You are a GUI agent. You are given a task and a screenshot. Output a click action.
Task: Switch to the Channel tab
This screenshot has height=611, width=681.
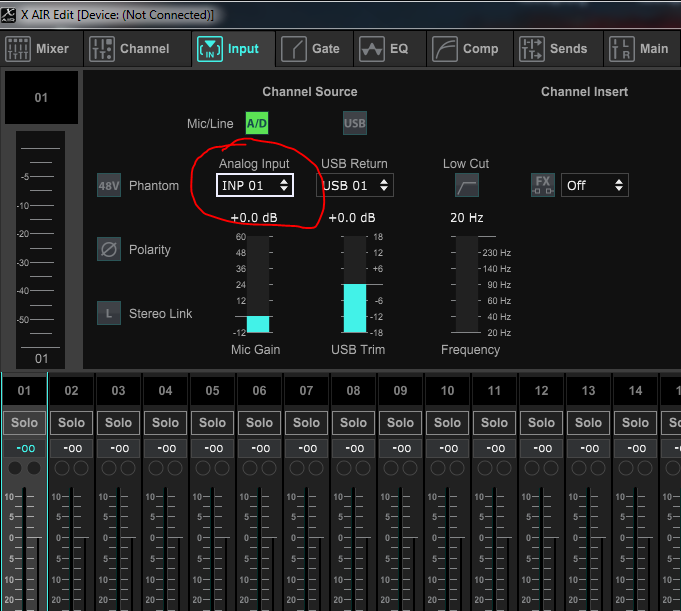click(137, 49)
